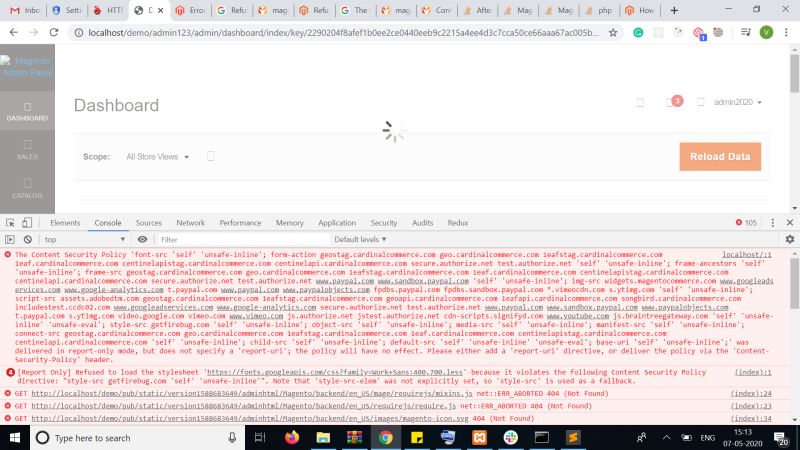Open the notifications bell with badge 3
This screenshot has width=800, height=450.
pos(673,102)
